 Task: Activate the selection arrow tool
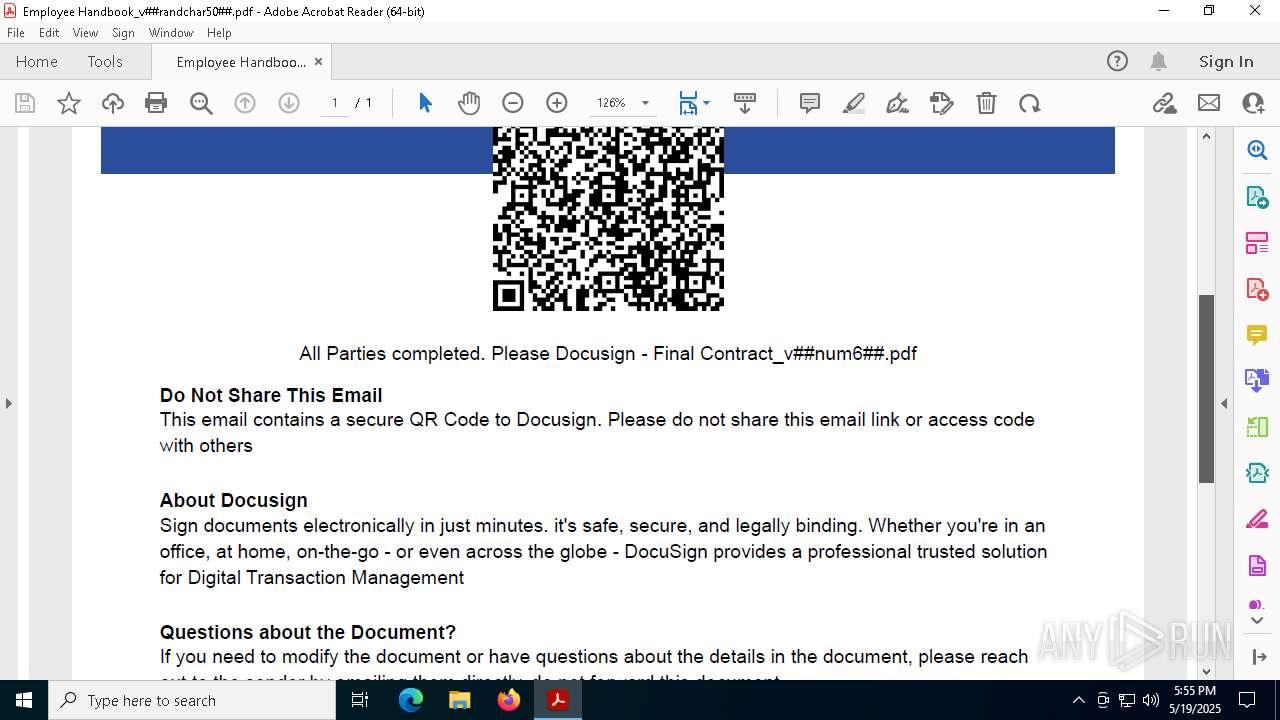coord(425,103)
